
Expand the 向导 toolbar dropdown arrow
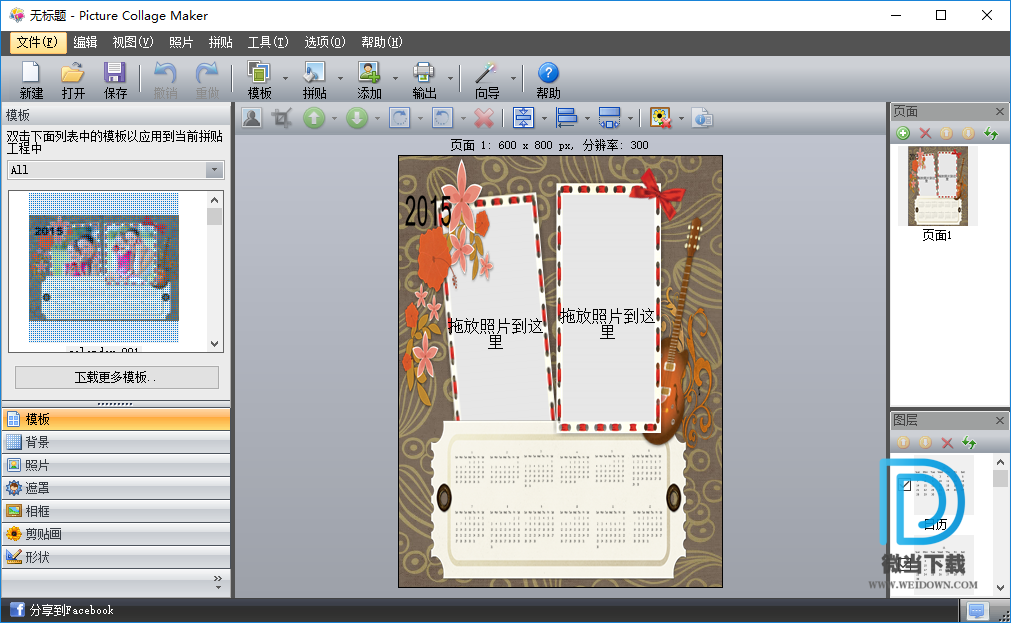513,79
